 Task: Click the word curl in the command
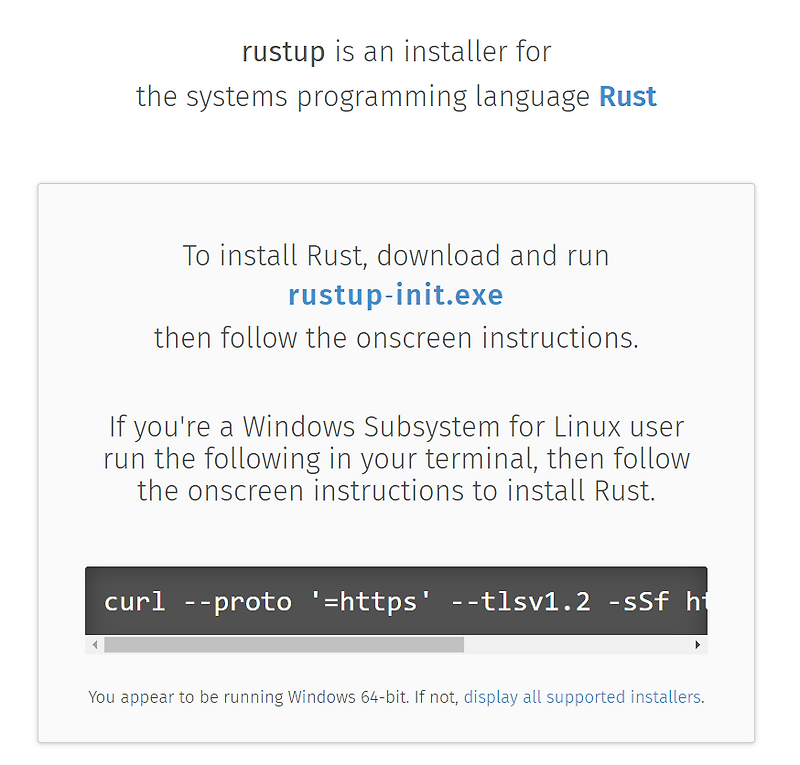(134, 601)
